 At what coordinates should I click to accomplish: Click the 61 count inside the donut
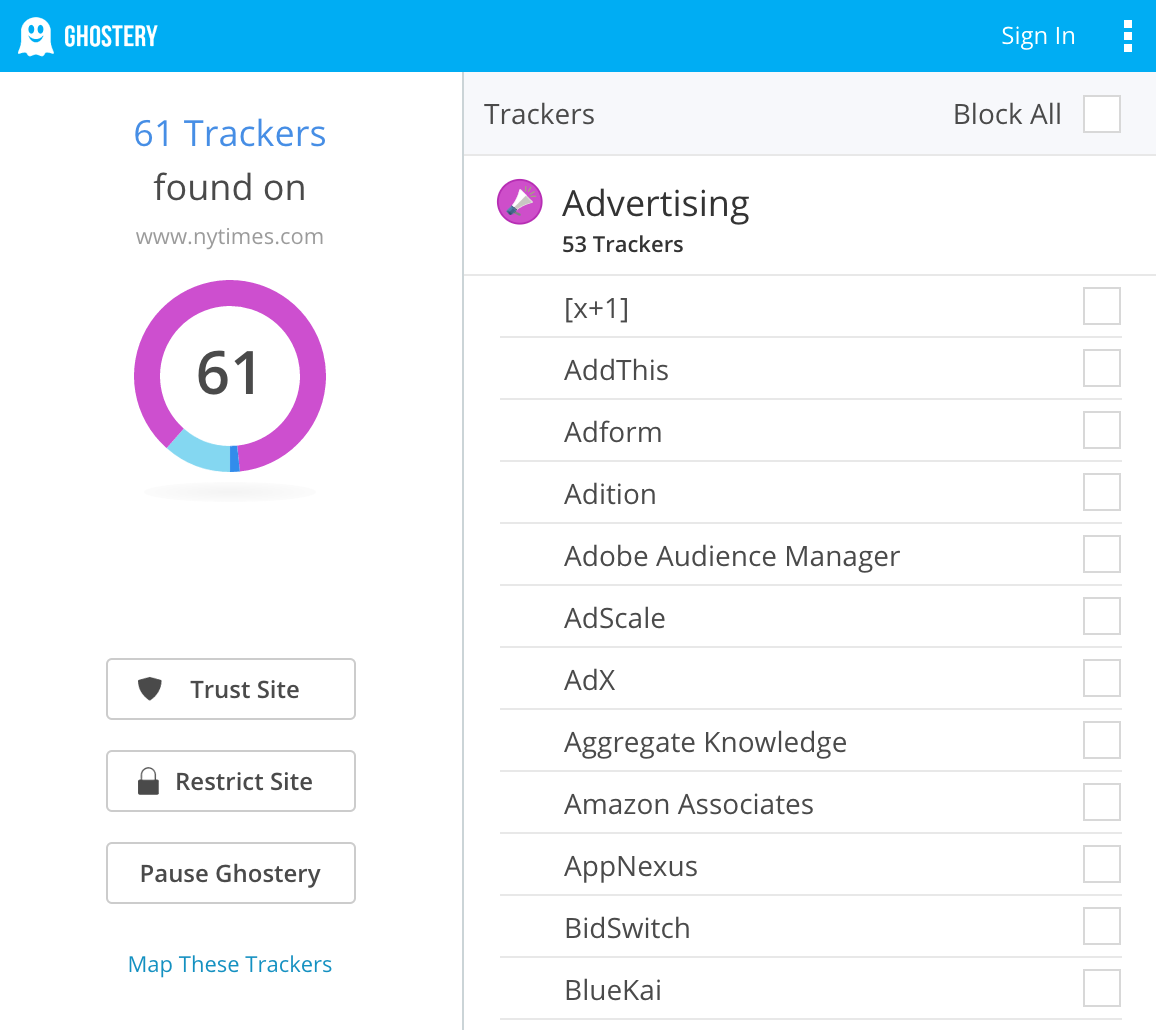(228, 373)
